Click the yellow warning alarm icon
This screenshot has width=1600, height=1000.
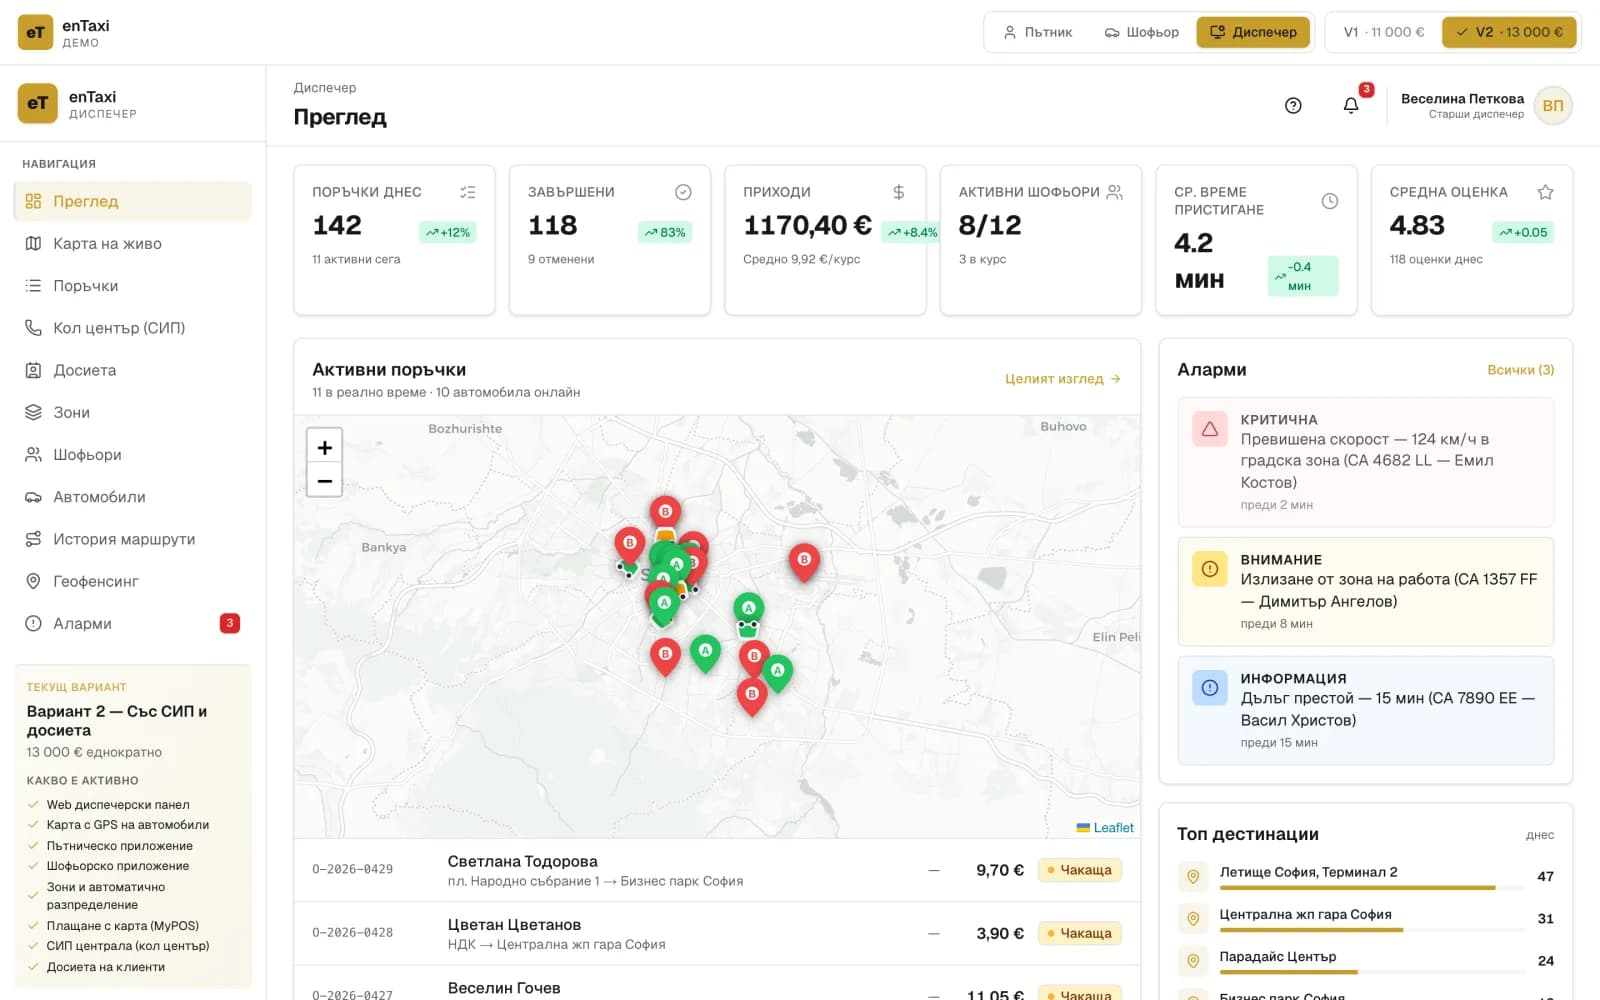(x=1209, y=569)
